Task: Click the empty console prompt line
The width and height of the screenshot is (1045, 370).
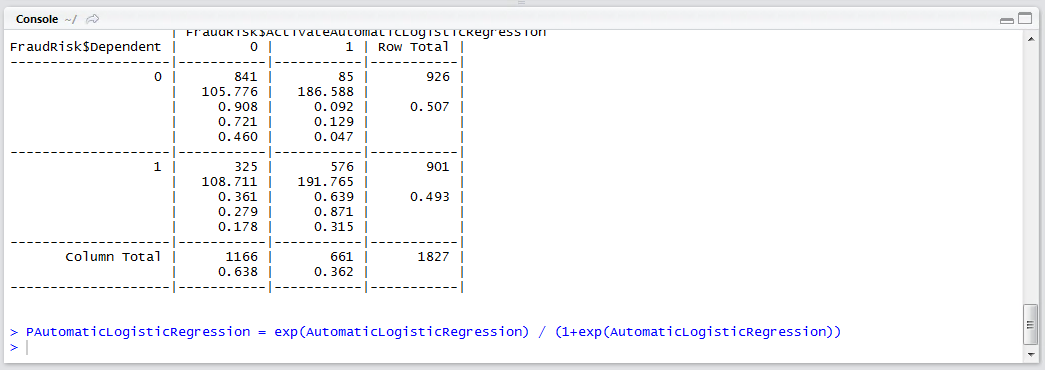Action: tap(512, 347)
